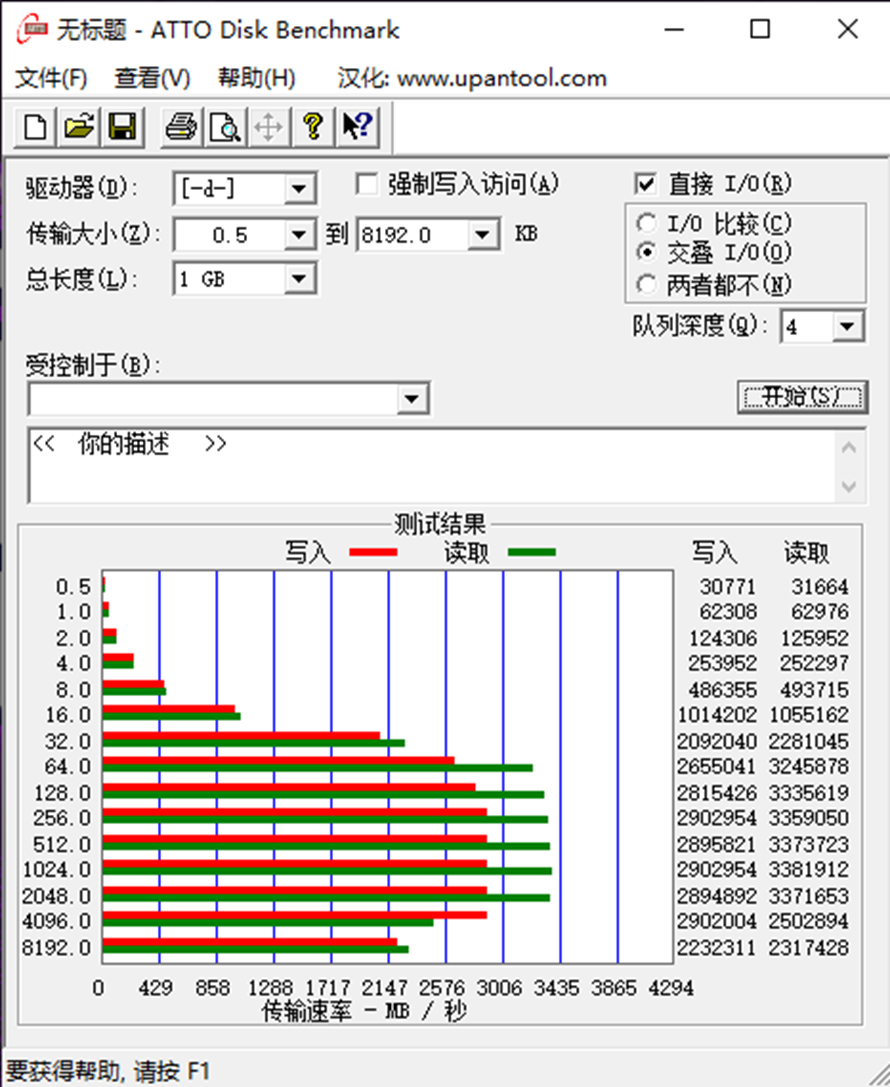
Task: Select the I/O 比较 radio button
Action: click(647, 223)
